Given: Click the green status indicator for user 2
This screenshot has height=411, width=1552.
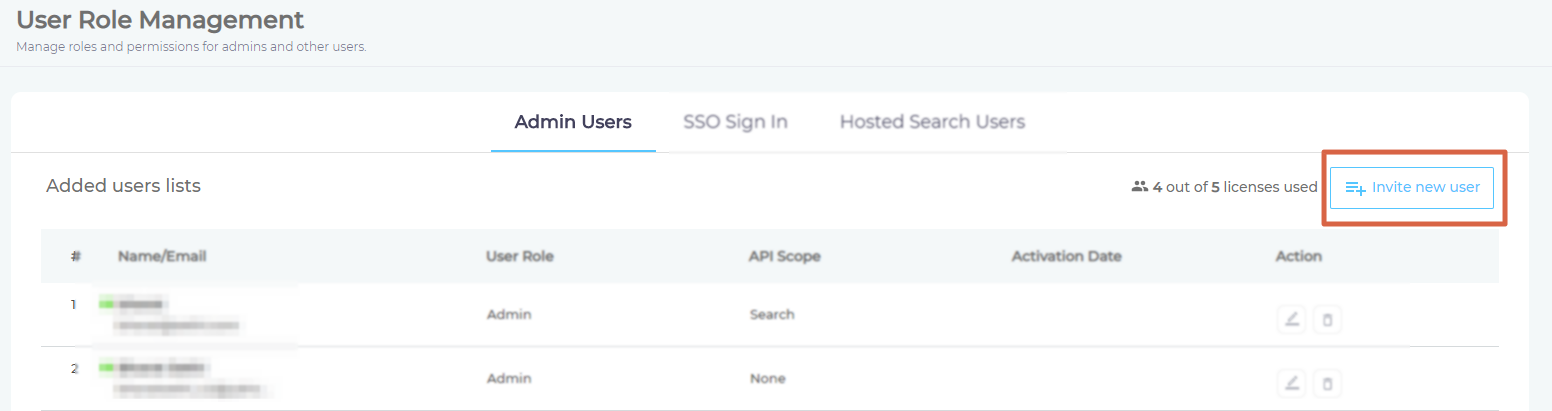Looking at the screenshot, I should click(x=106, y=368).
